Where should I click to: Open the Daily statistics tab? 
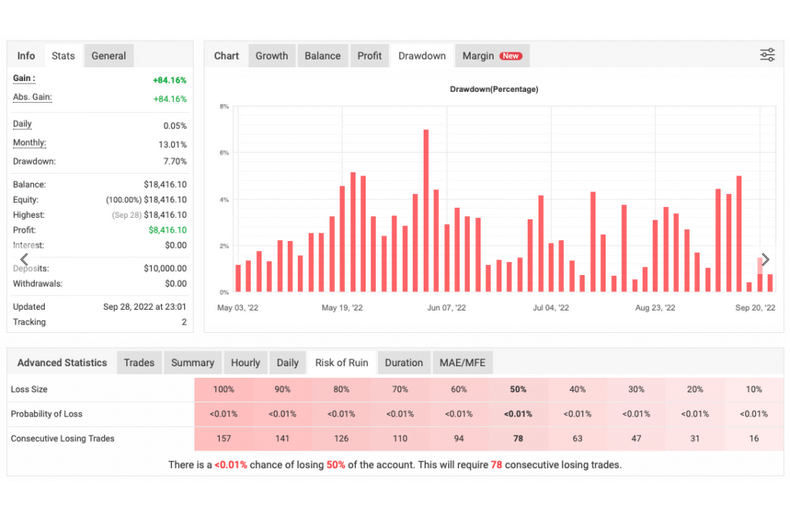click(x=288, y=363)
